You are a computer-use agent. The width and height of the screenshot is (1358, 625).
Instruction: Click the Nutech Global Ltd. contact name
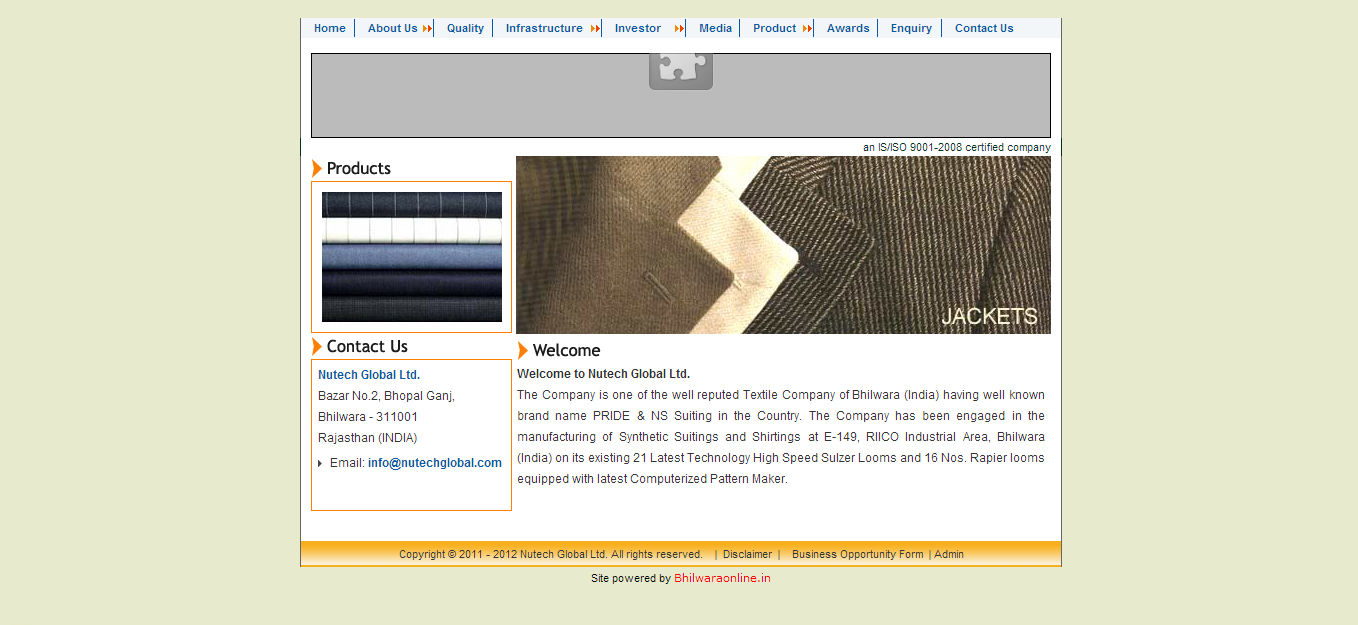coord(369,375)
